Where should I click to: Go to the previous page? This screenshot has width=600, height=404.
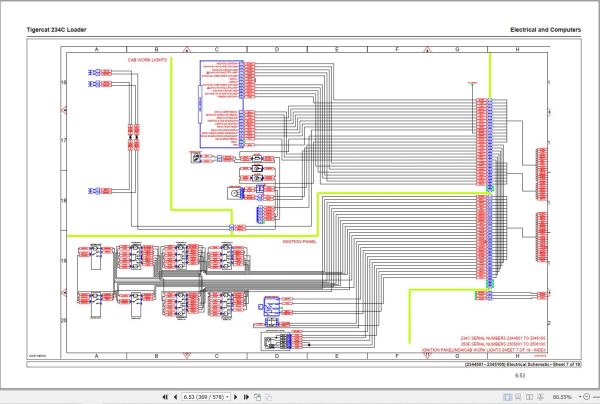[175, 397]
